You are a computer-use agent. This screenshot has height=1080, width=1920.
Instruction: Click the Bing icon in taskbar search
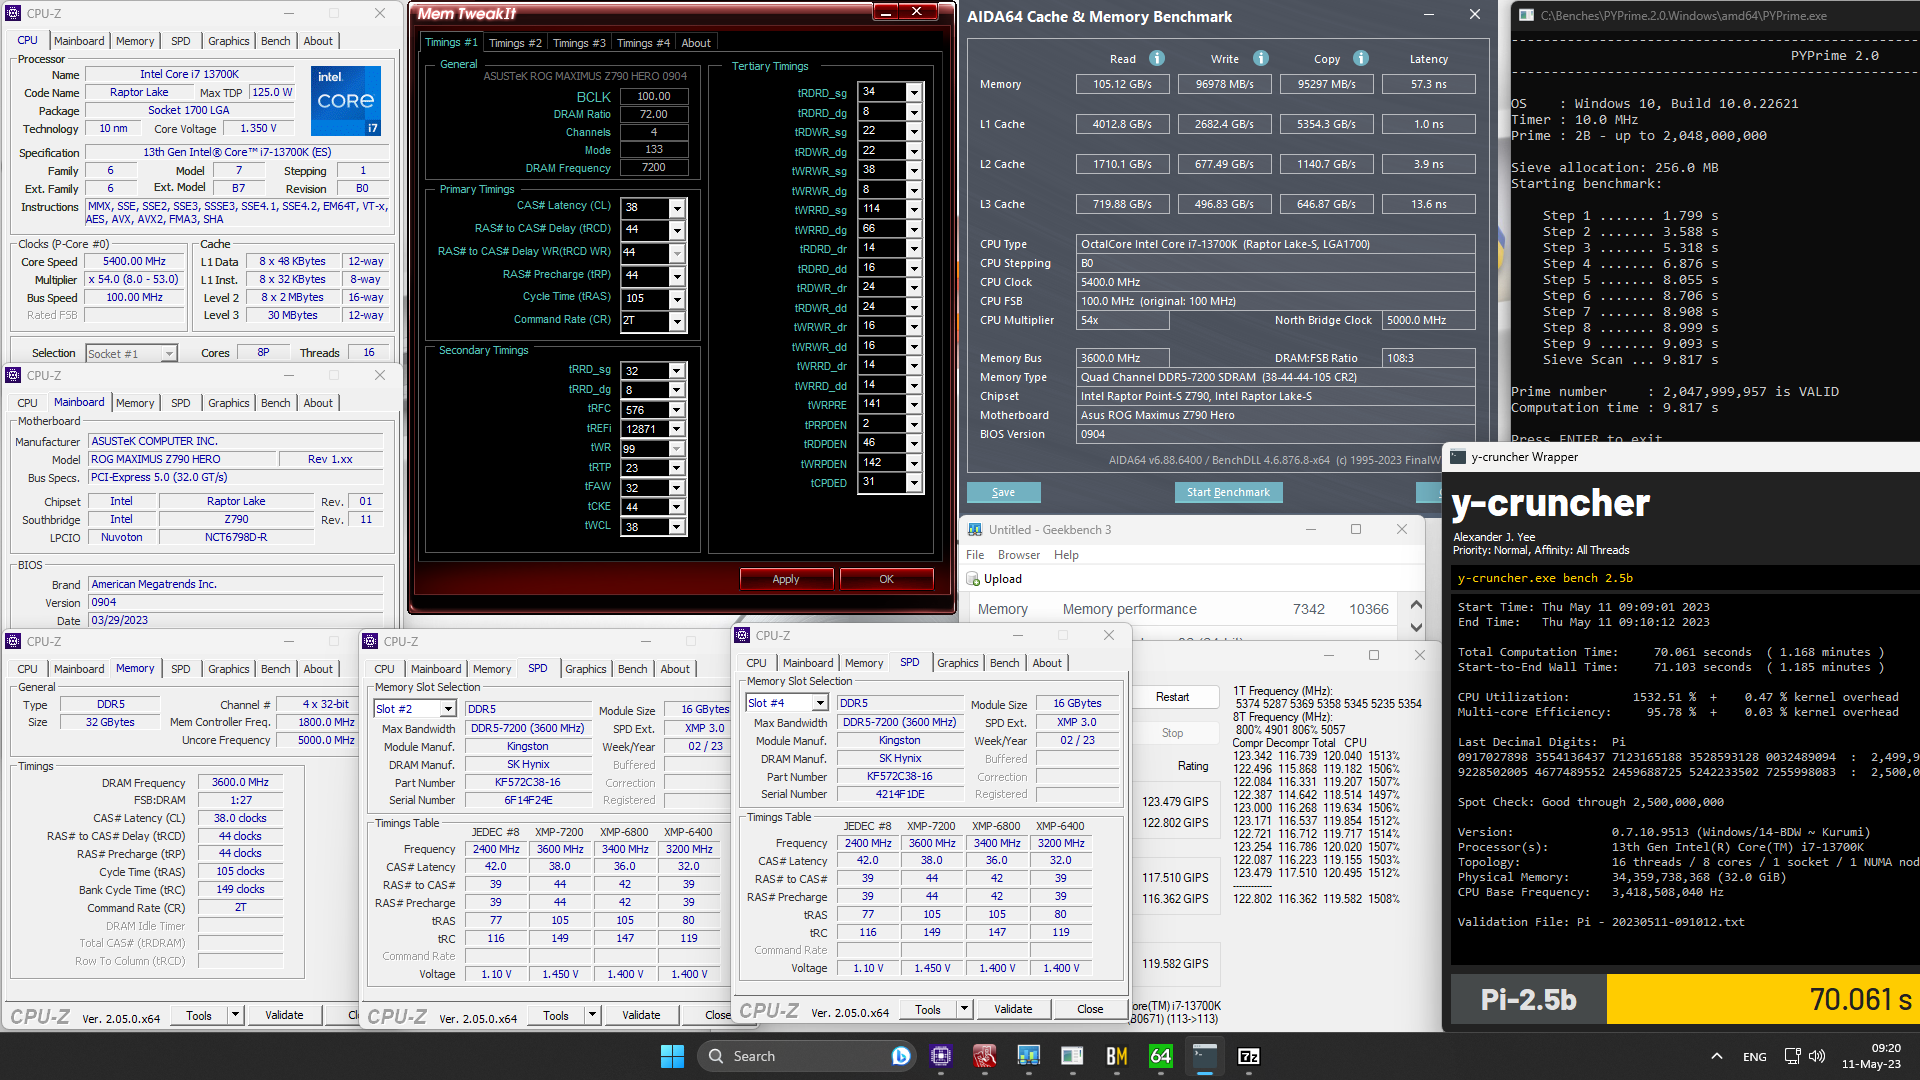click(900, 1056)
